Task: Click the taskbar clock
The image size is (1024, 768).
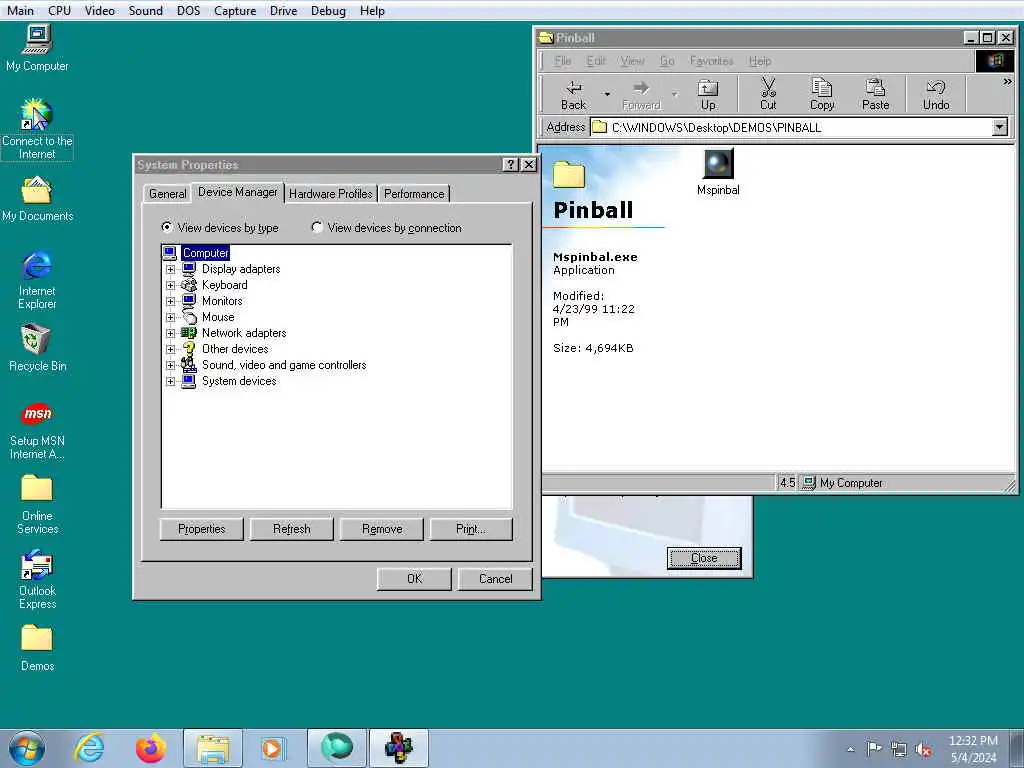Action: pyautogui.click(x=973, y=749)
